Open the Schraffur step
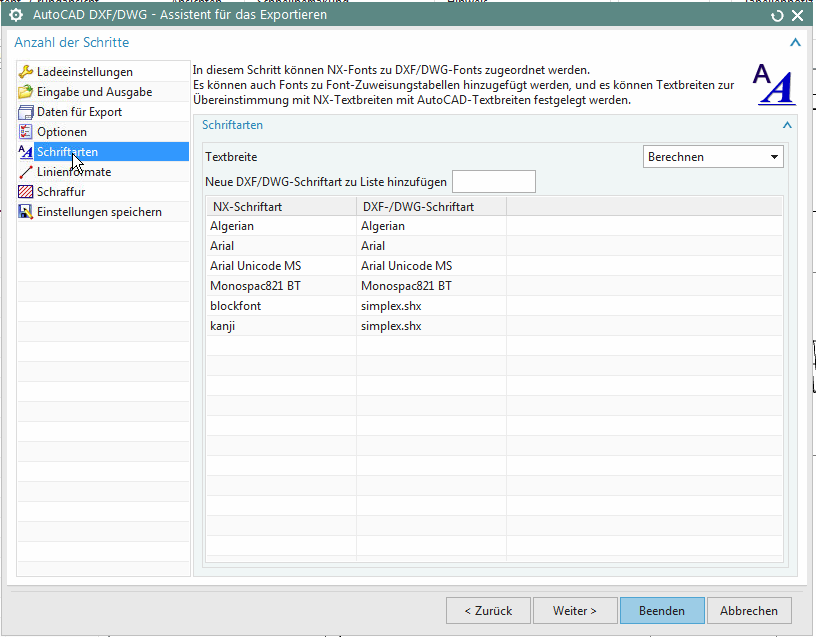The height and width of the screenshot is (637, 816). coord(61,192)
